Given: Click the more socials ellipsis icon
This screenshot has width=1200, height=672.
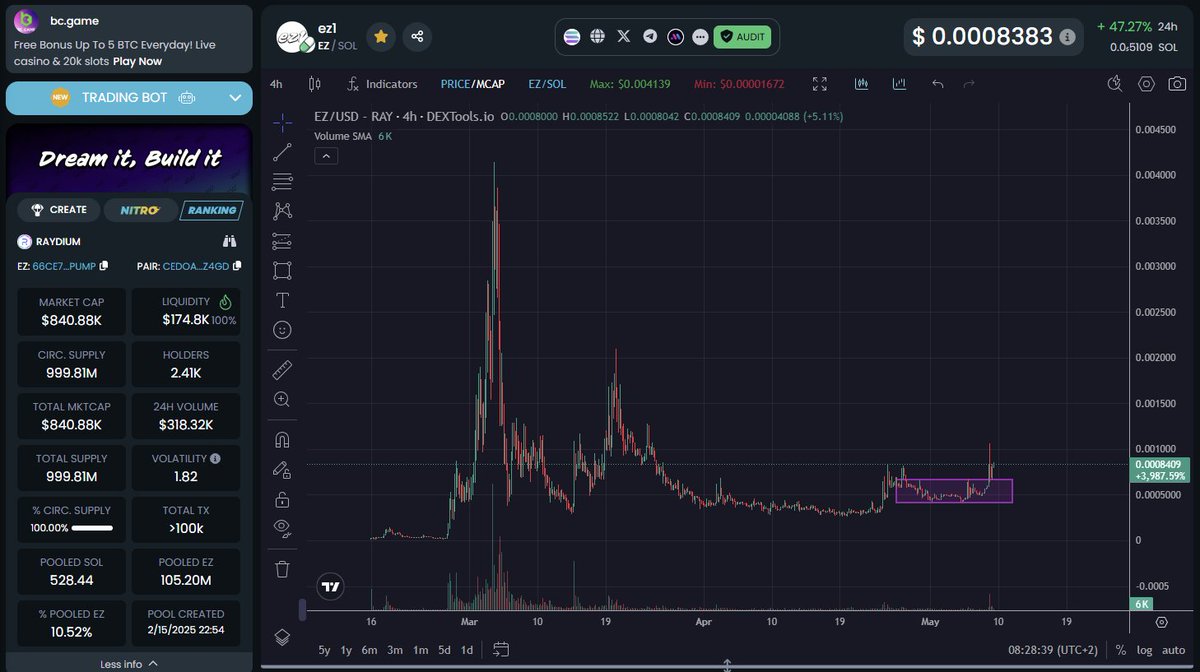Looking at the screenshot, I should 700,36.
